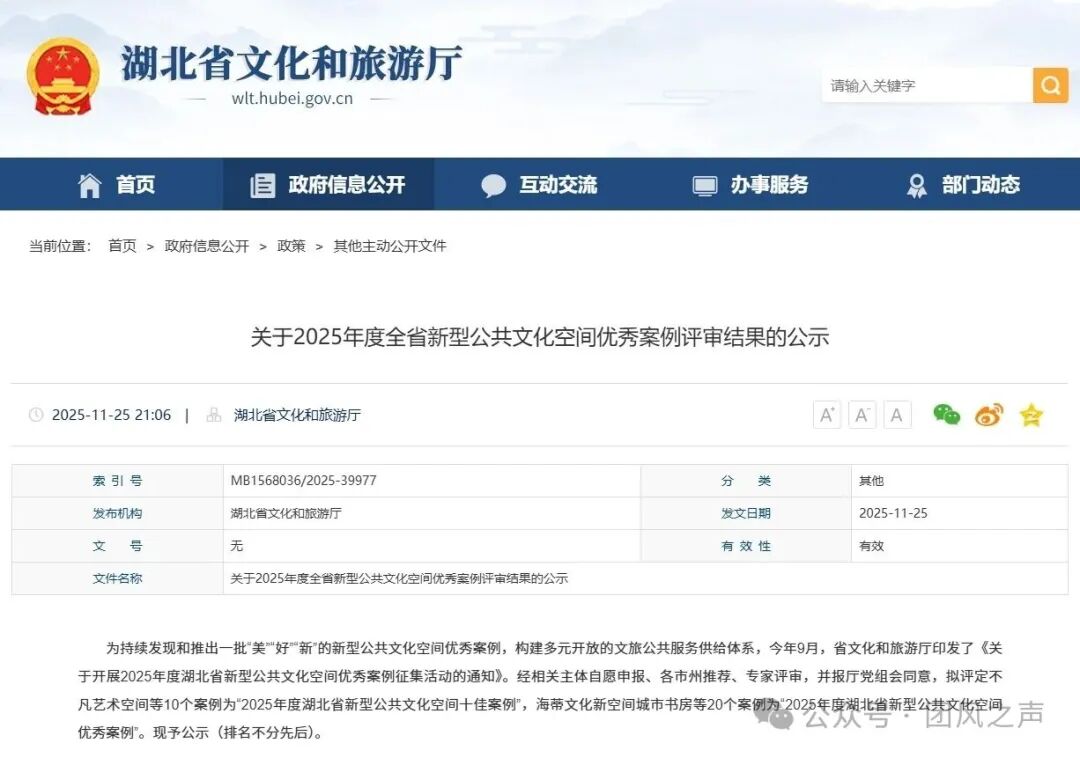Open the 首页 home navigation tab
The image size is (1080, 758).
tap(117, 185)
